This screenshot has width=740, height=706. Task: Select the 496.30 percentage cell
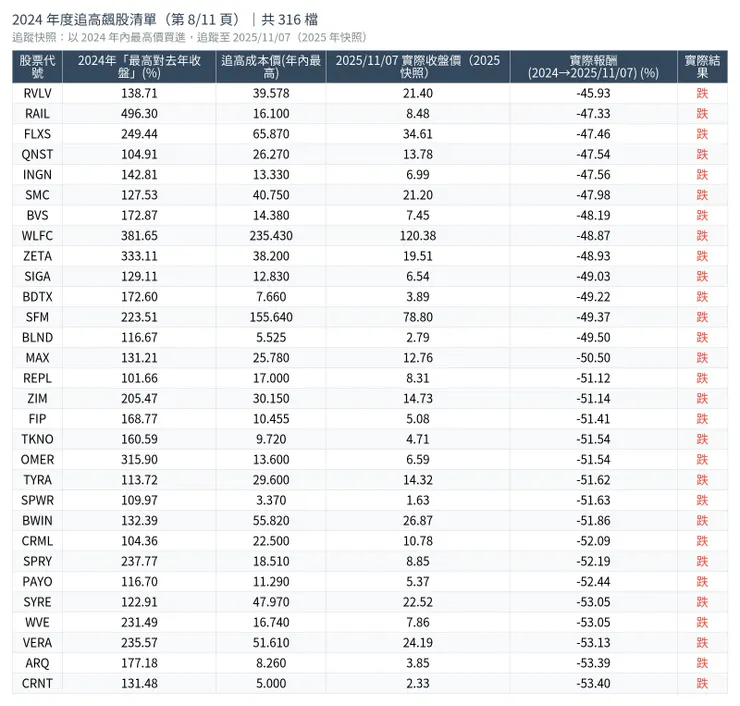tap(138, 113)
